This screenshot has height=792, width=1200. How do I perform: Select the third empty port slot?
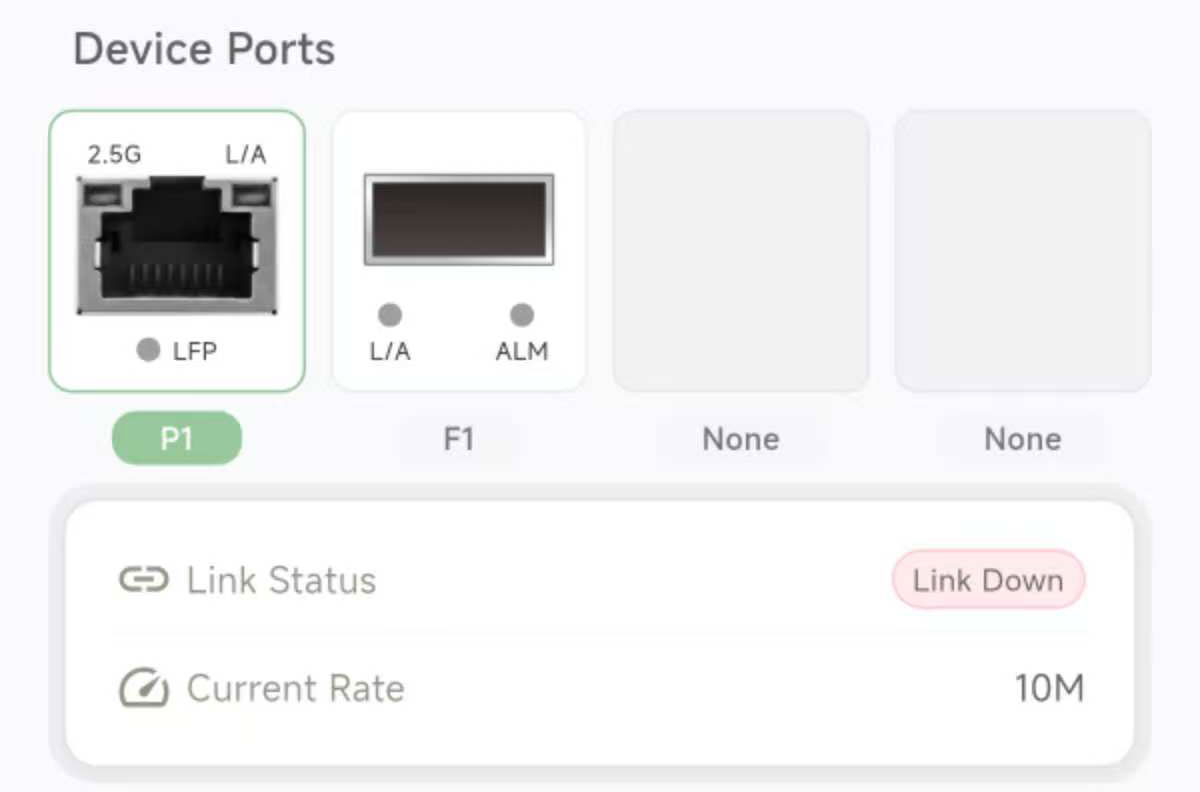click(x=740, y=250)
